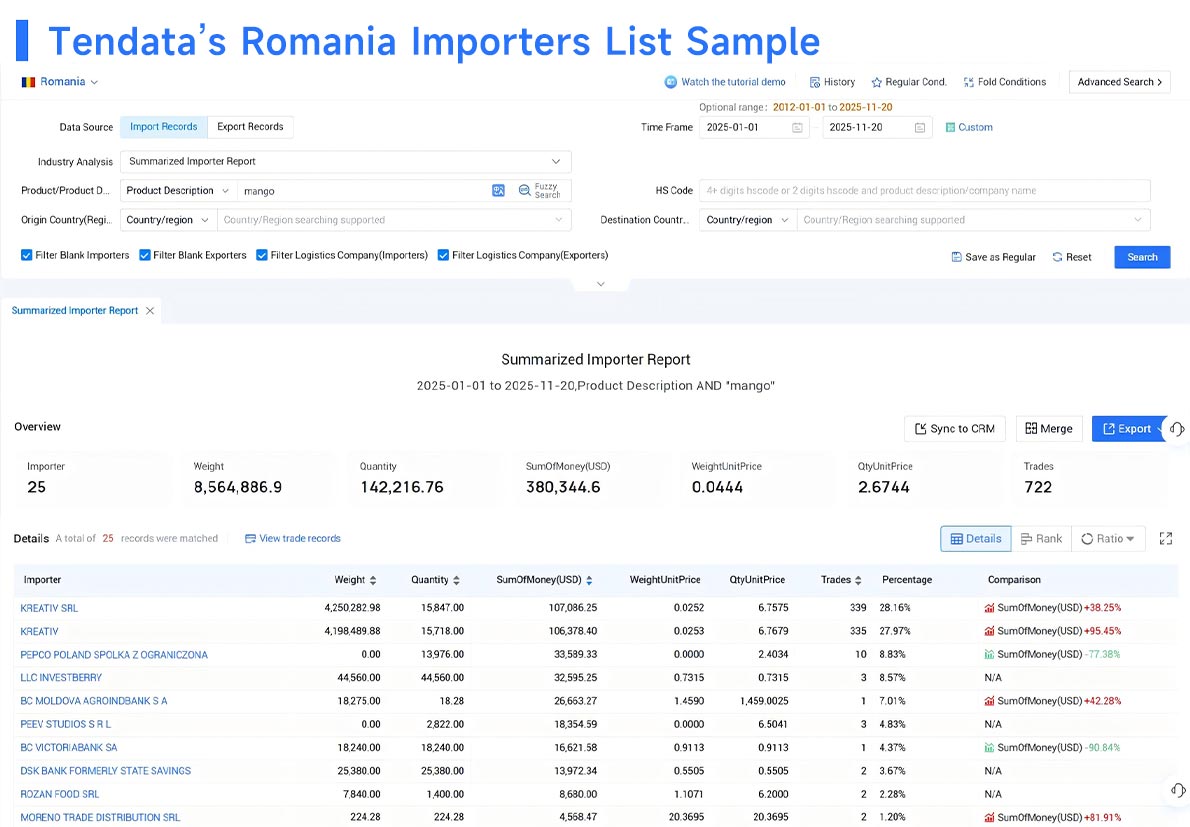Viewport: 1190px width, 827px height.
Task: Open the Destination Country/region type dropdown
Action: point(748,220)
